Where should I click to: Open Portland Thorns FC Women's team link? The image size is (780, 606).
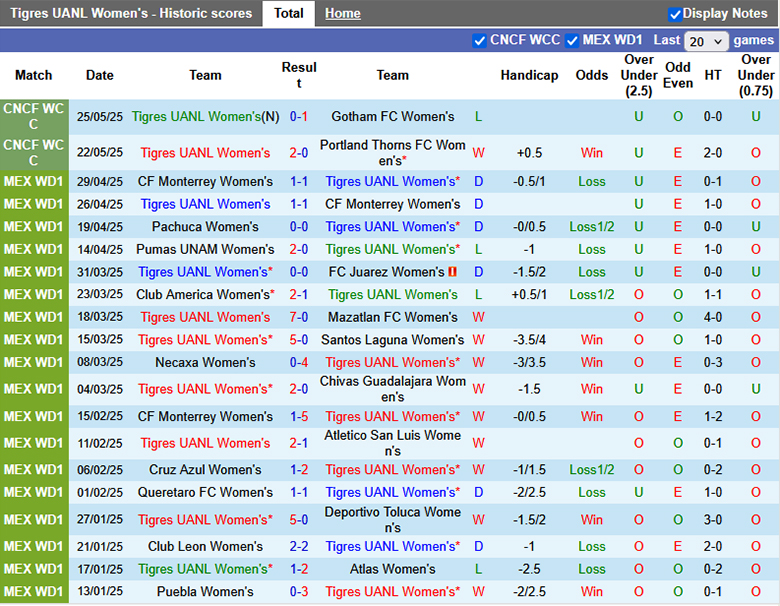click(392, 153)
